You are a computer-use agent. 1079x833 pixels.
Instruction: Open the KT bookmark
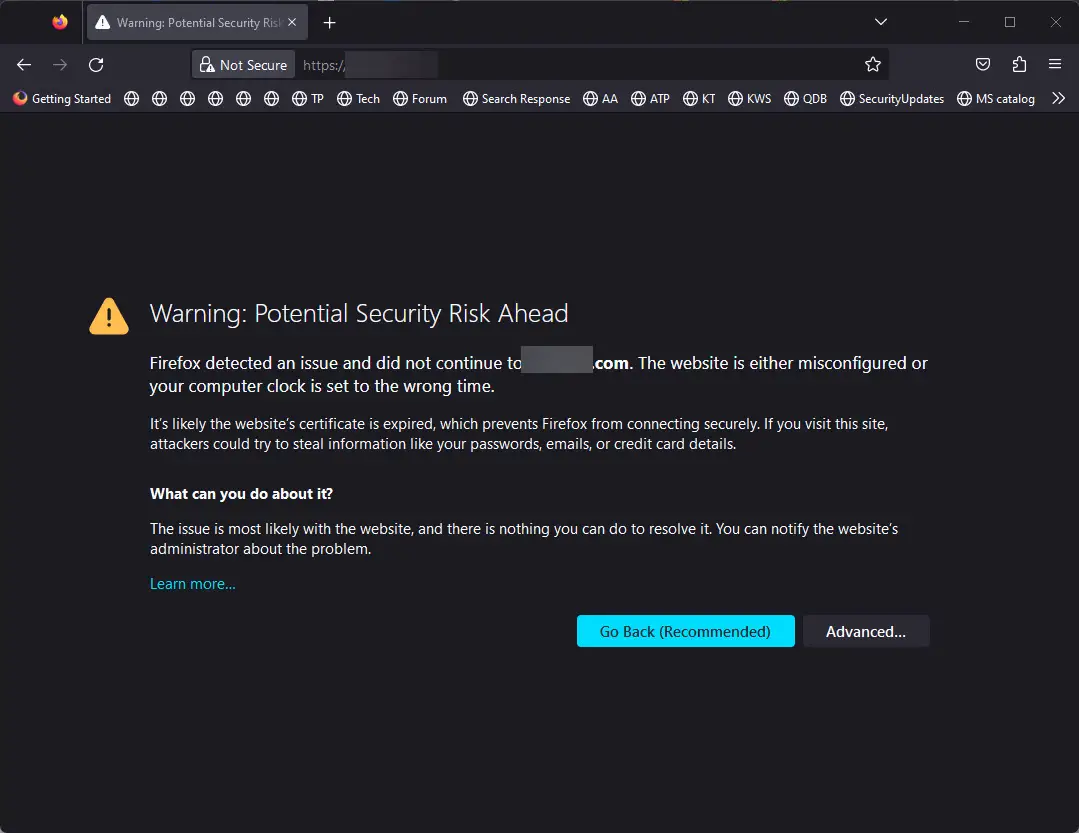point(699,98)
